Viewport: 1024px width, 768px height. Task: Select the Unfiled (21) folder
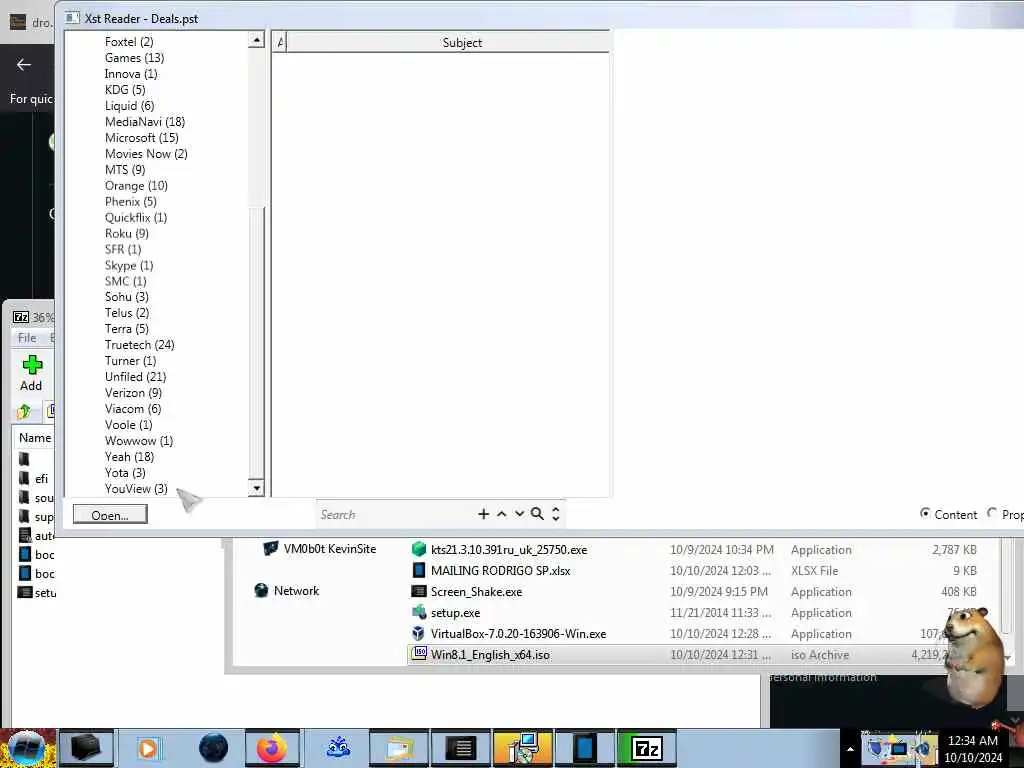tap(135, 377)
